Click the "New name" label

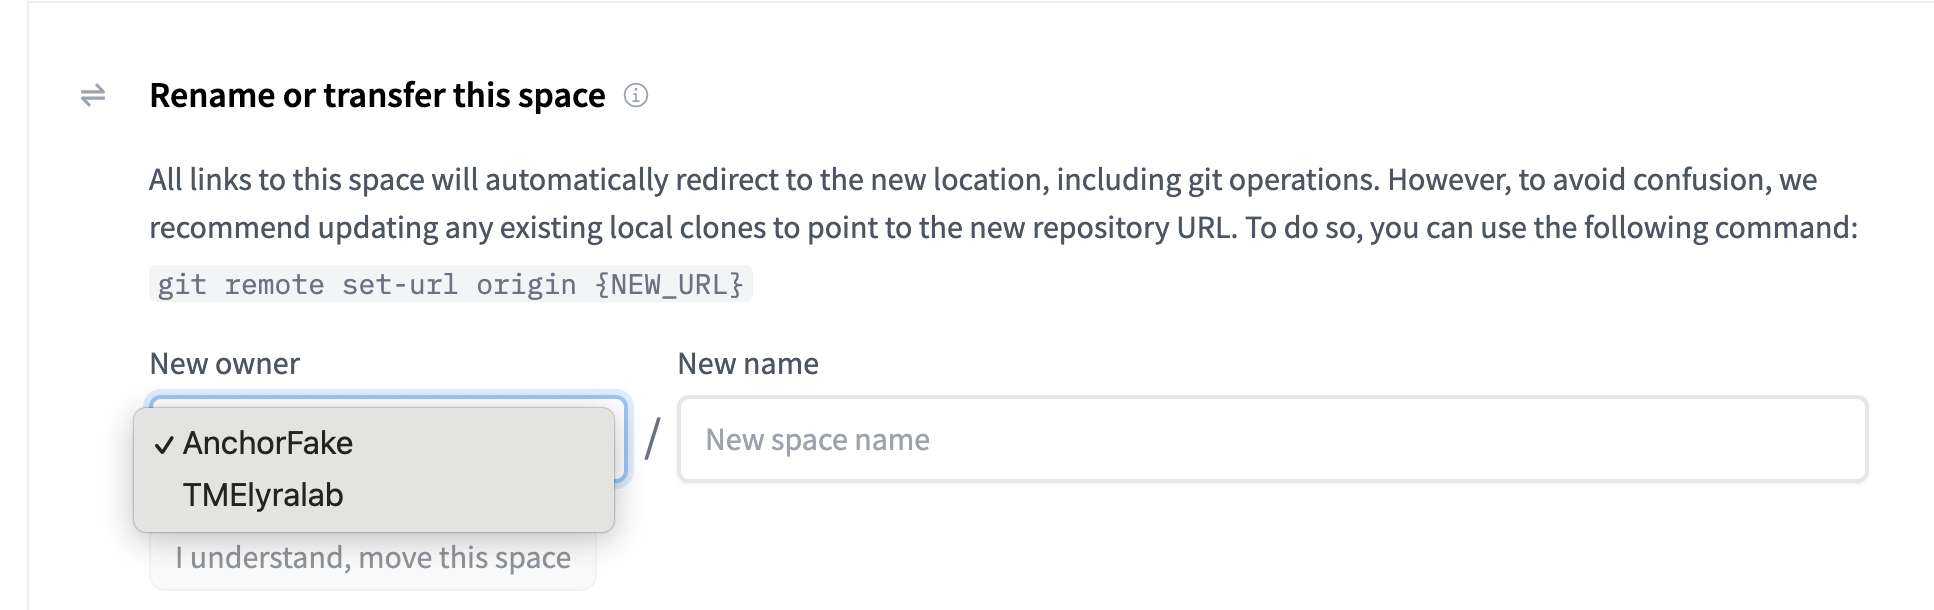tap(748, 364)
